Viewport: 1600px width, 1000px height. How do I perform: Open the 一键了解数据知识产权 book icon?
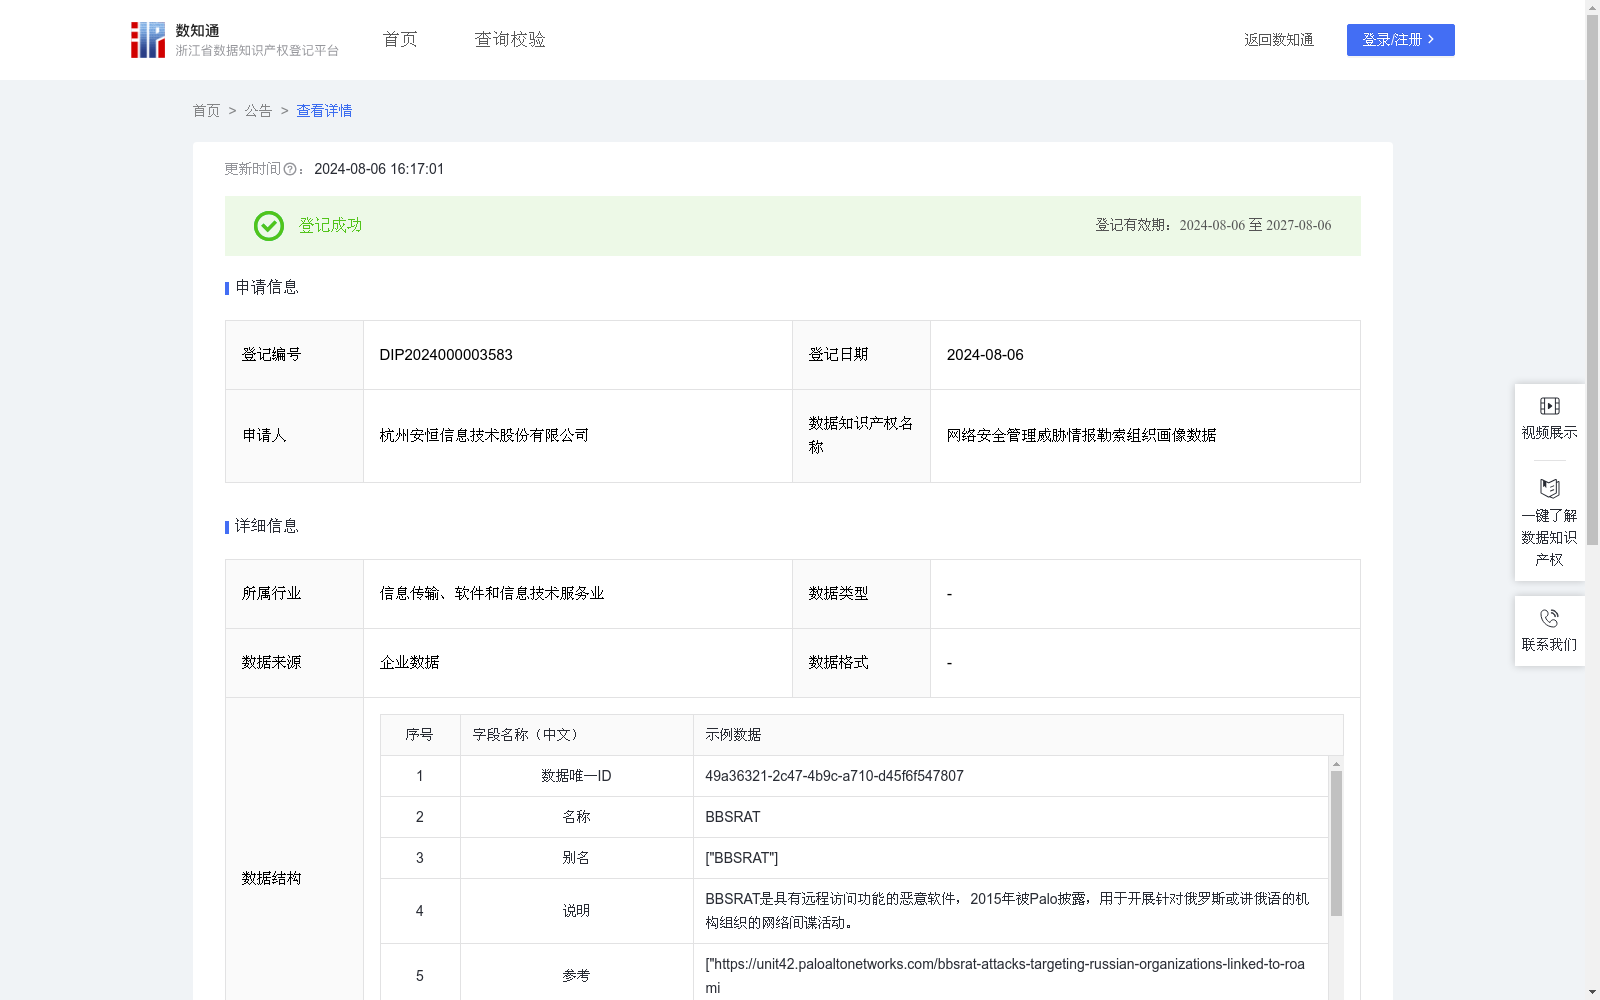pos(1550,488)
